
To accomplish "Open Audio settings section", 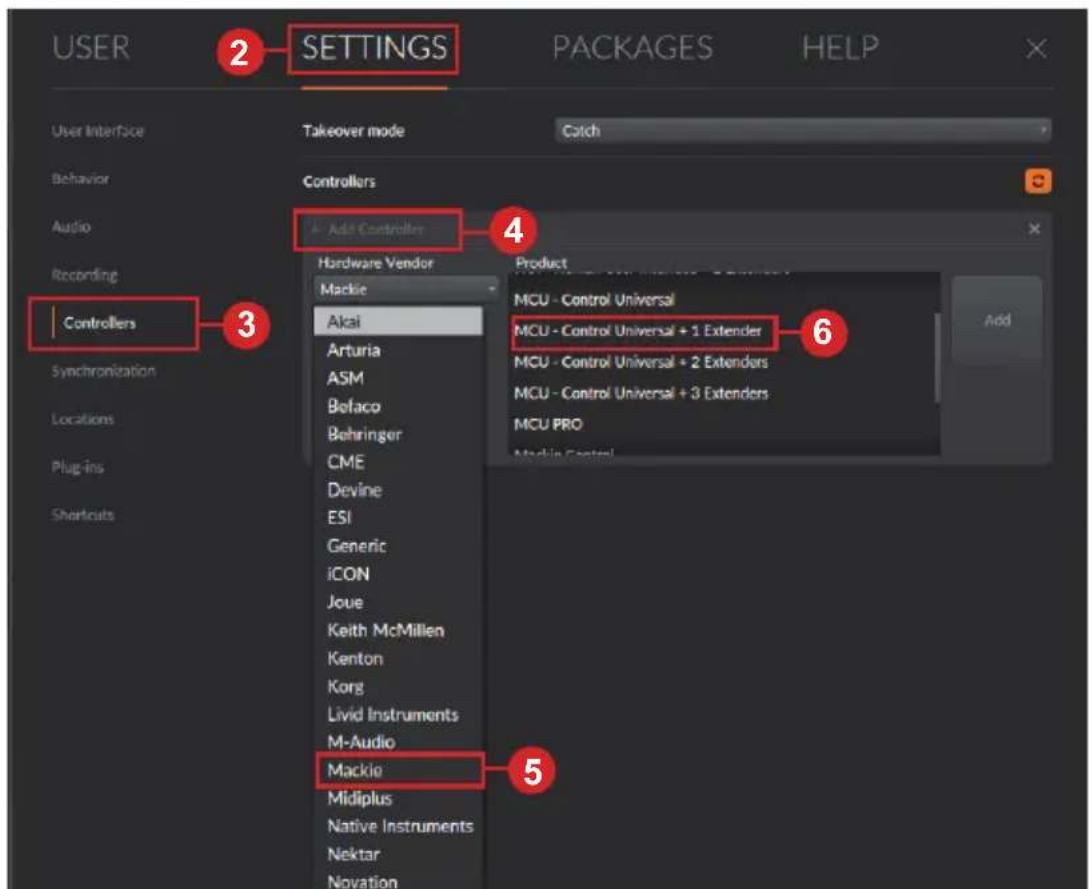I will pos(71,226).
